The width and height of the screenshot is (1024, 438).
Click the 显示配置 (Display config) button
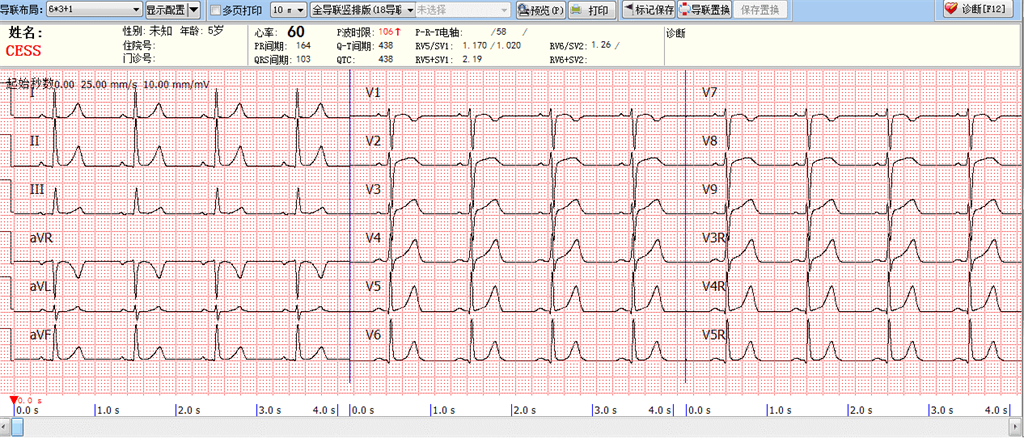165,10
